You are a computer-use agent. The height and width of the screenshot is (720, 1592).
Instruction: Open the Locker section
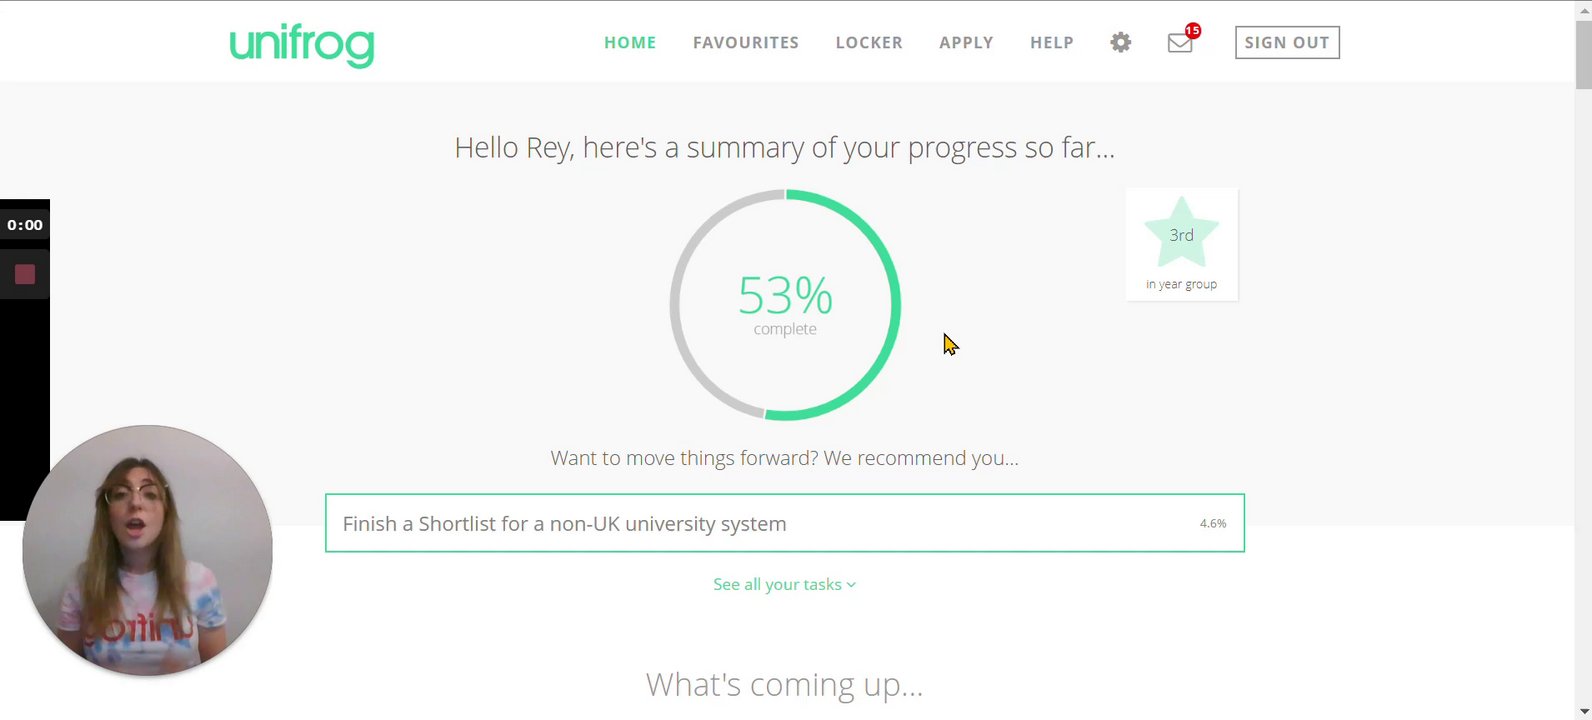pos(869,43)
